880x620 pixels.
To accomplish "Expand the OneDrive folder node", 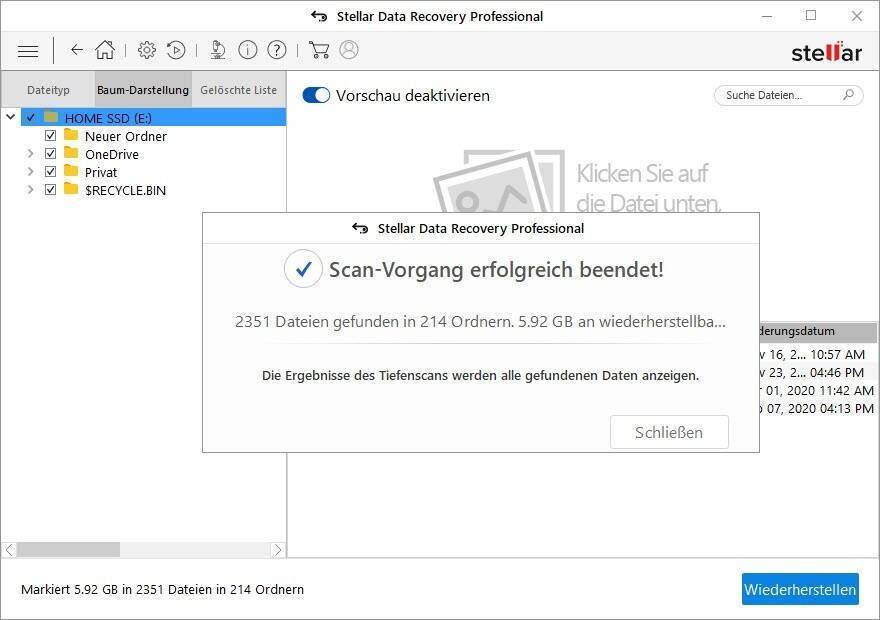I will tap(30, 154).
